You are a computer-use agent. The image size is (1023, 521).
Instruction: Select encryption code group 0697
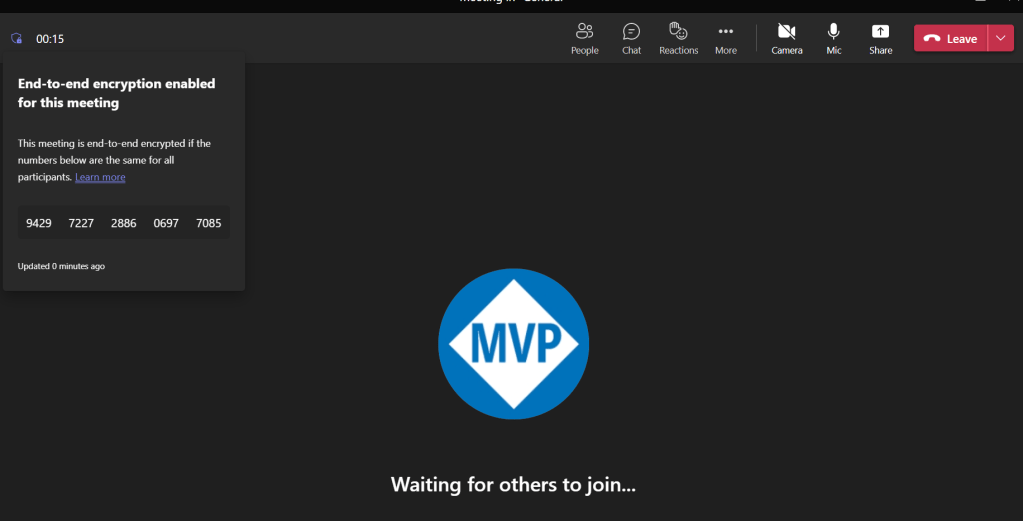pyautogui.click(x=166, y=223)
